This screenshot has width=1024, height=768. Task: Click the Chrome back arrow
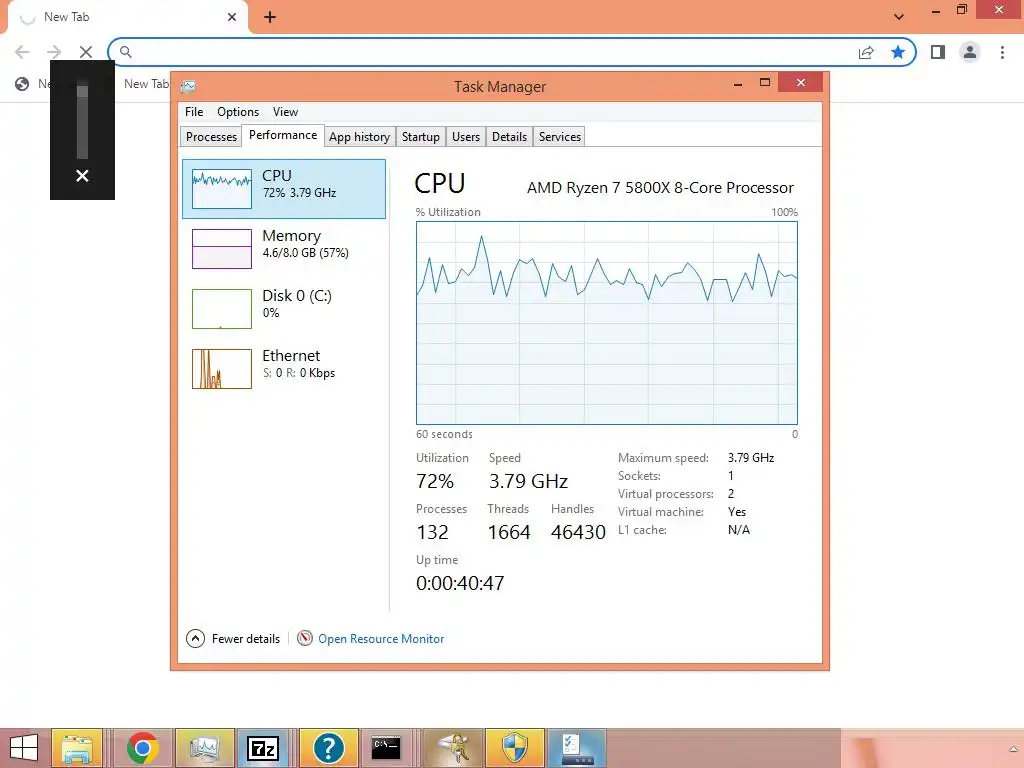pos(22,52)
